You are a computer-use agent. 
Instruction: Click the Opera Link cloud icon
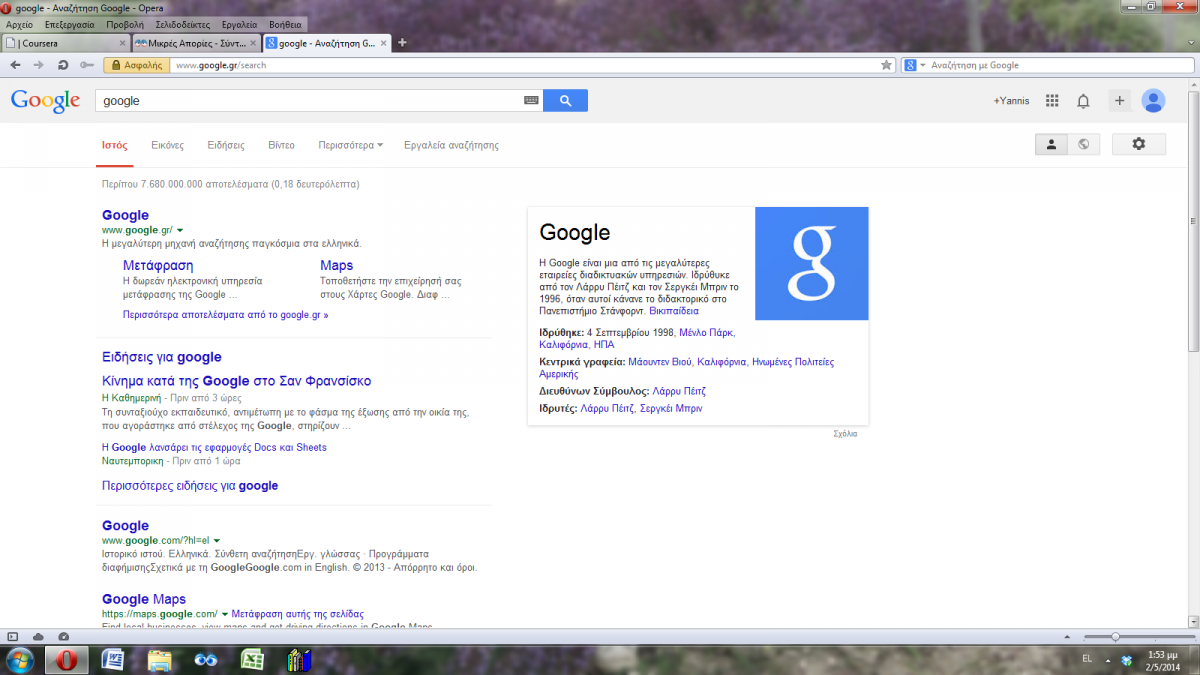coord(38,637)
